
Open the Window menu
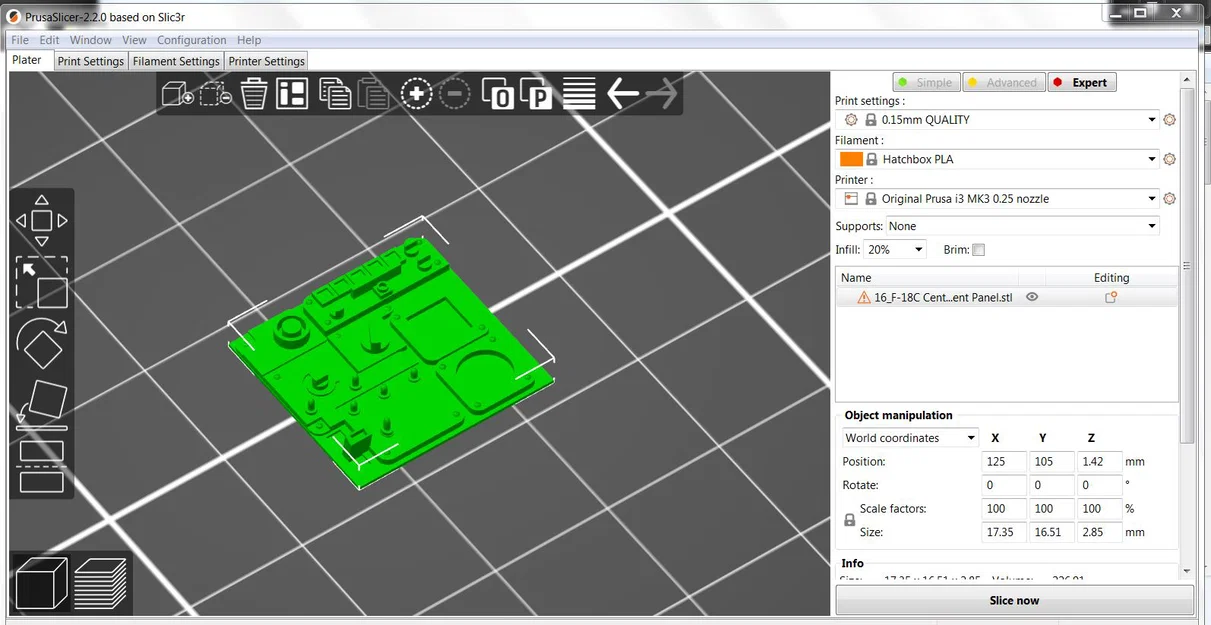tap(91, 40)
